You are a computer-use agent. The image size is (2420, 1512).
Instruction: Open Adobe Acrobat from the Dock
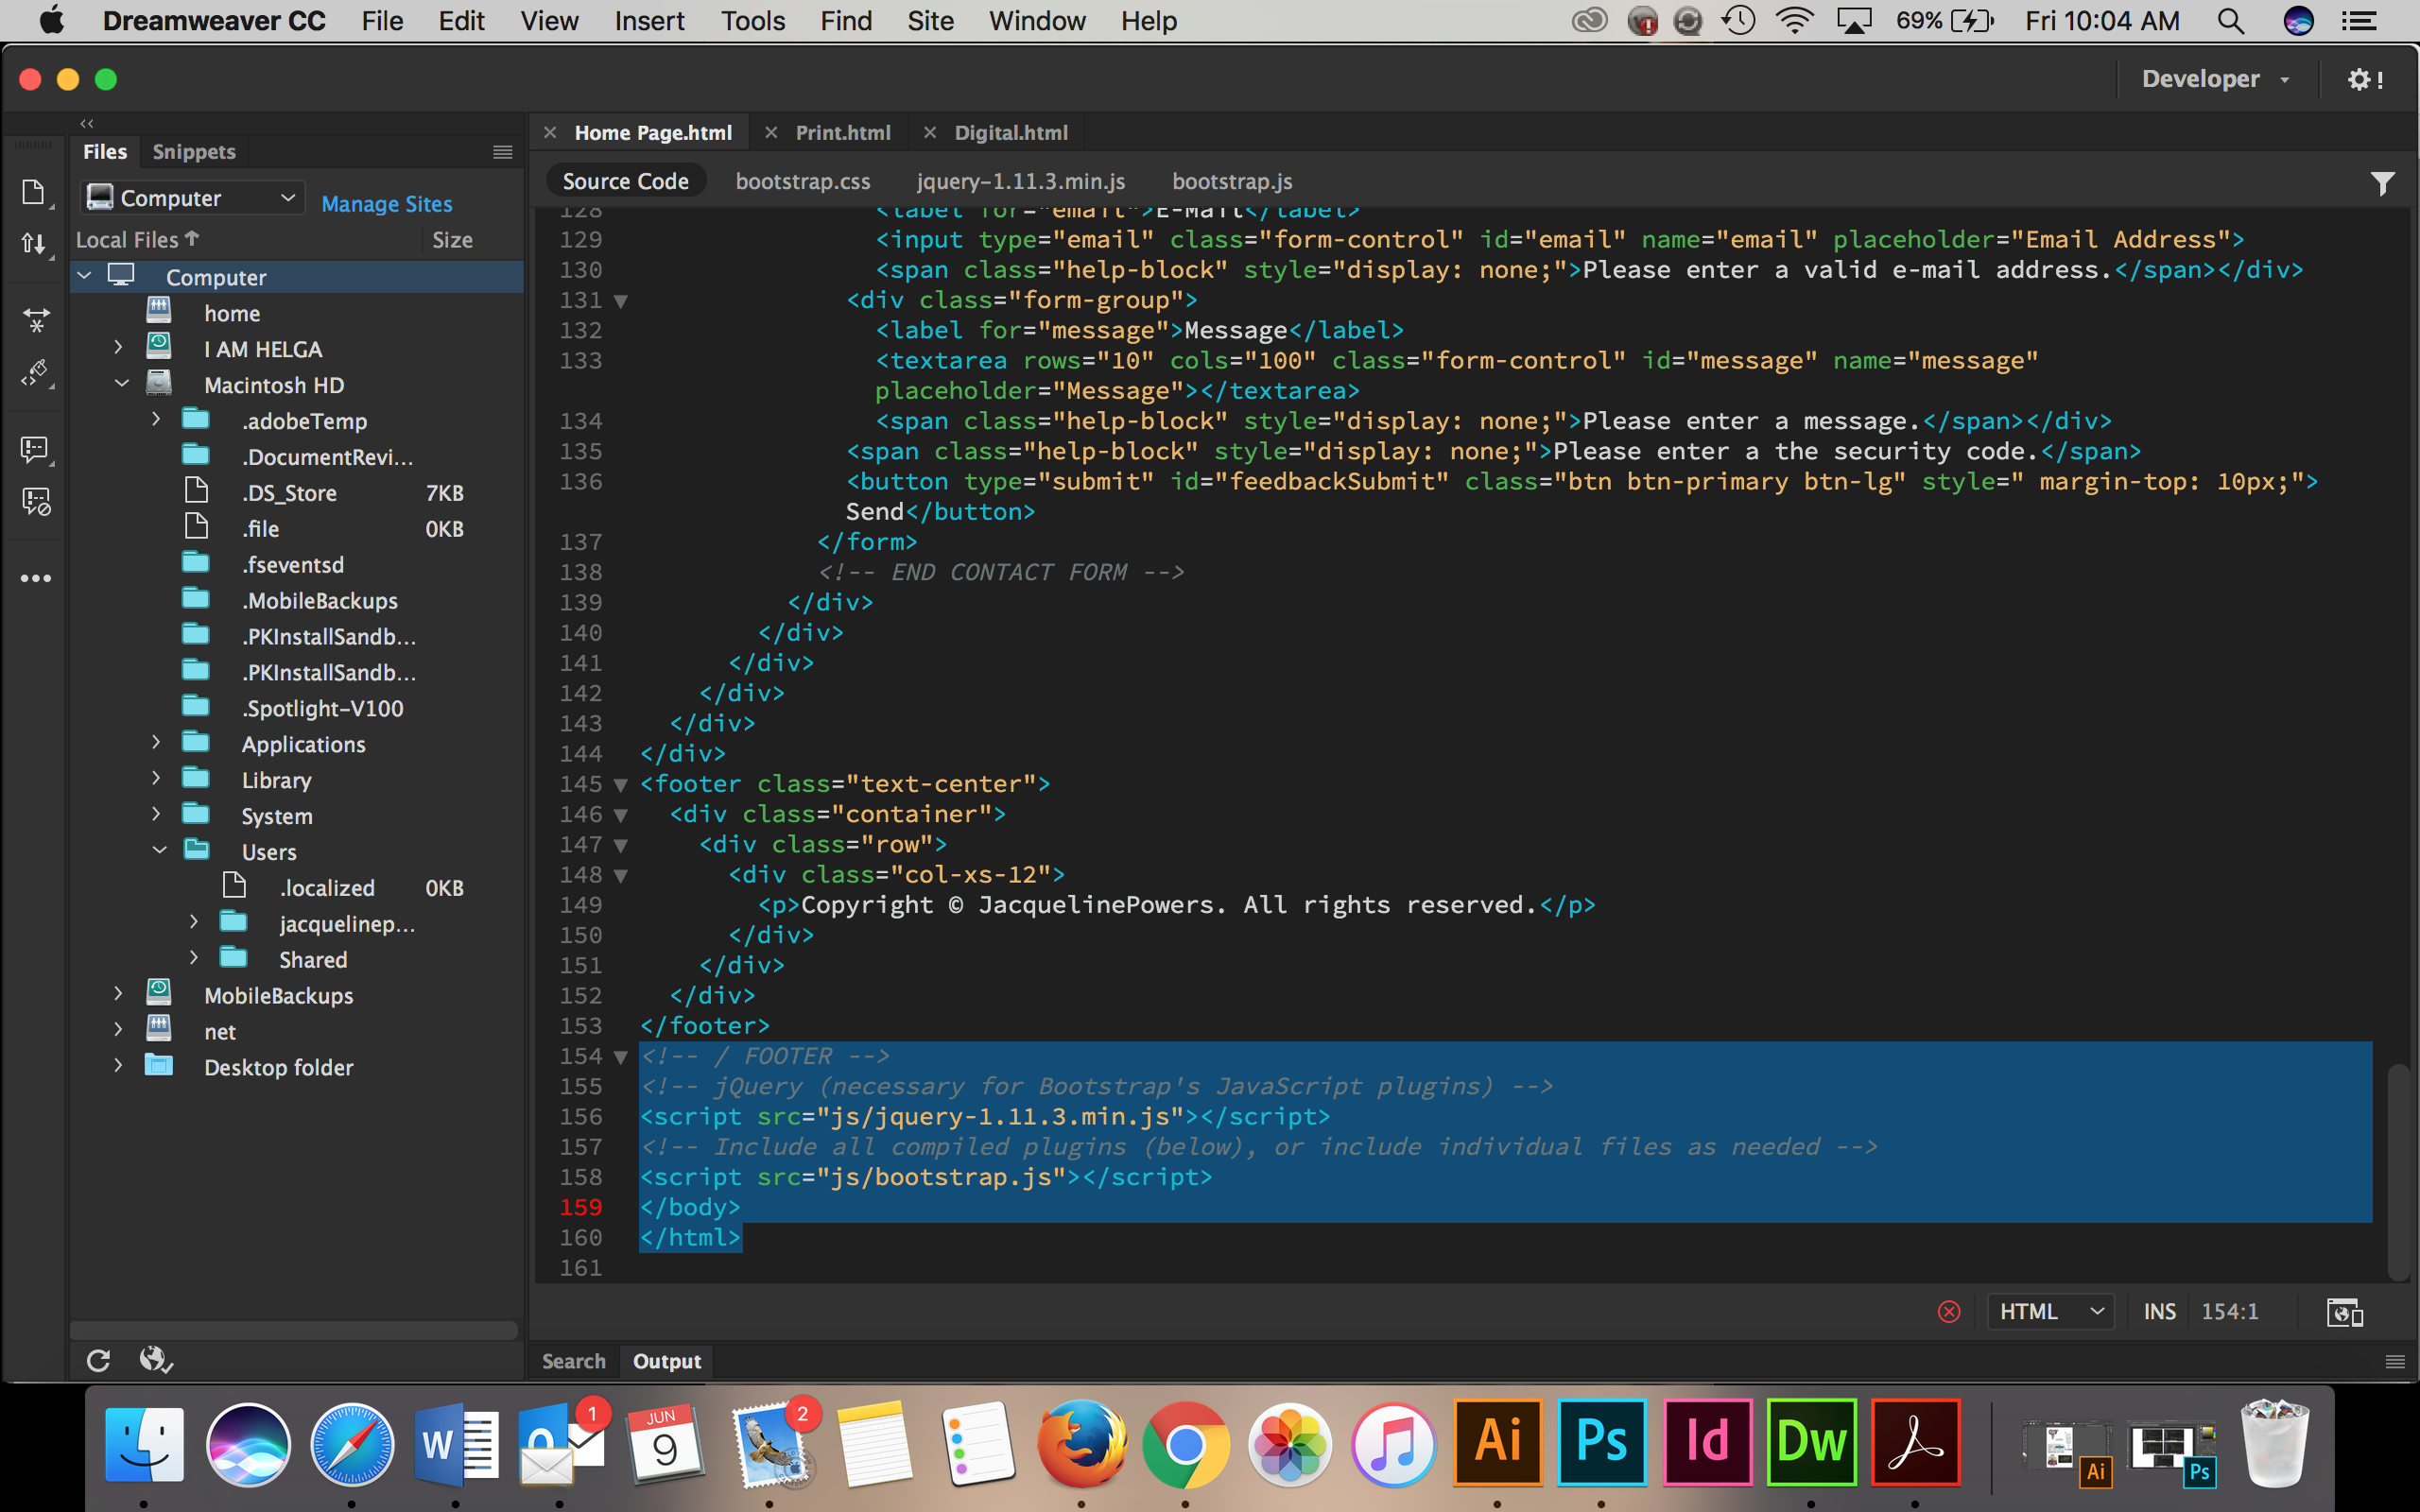click(x=1915, y=1443)
